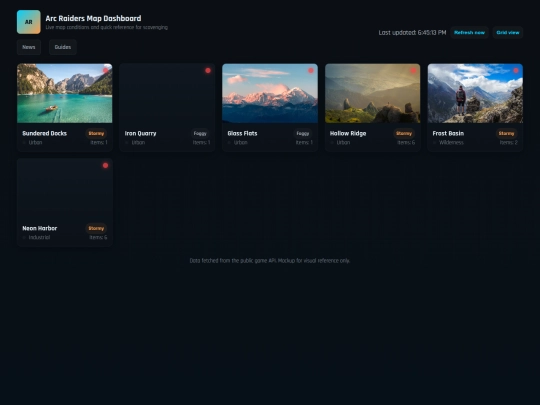
Task: Click the AR logo badge
Action: [29, 22]
